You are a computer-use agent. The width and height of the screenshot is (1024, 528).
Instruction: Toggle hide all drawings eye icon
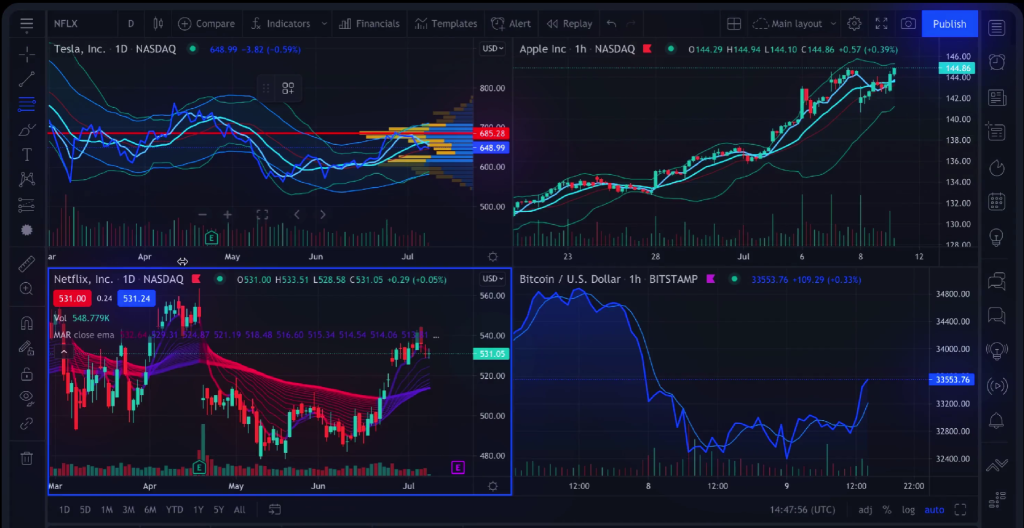point(27,397)
